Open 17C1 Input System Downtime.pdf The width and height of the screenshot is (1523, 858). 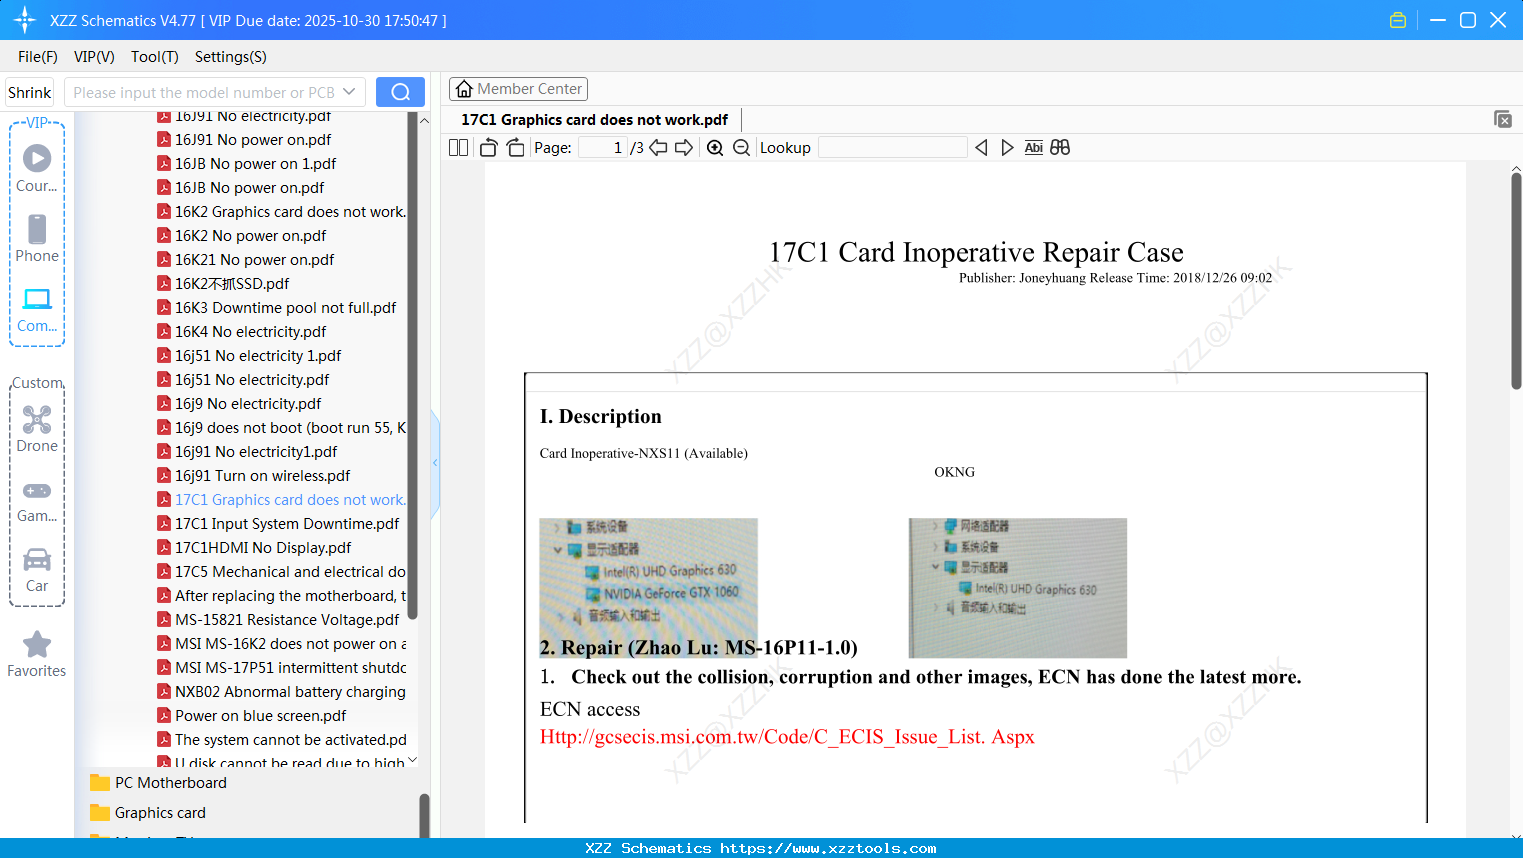(287, 524)
